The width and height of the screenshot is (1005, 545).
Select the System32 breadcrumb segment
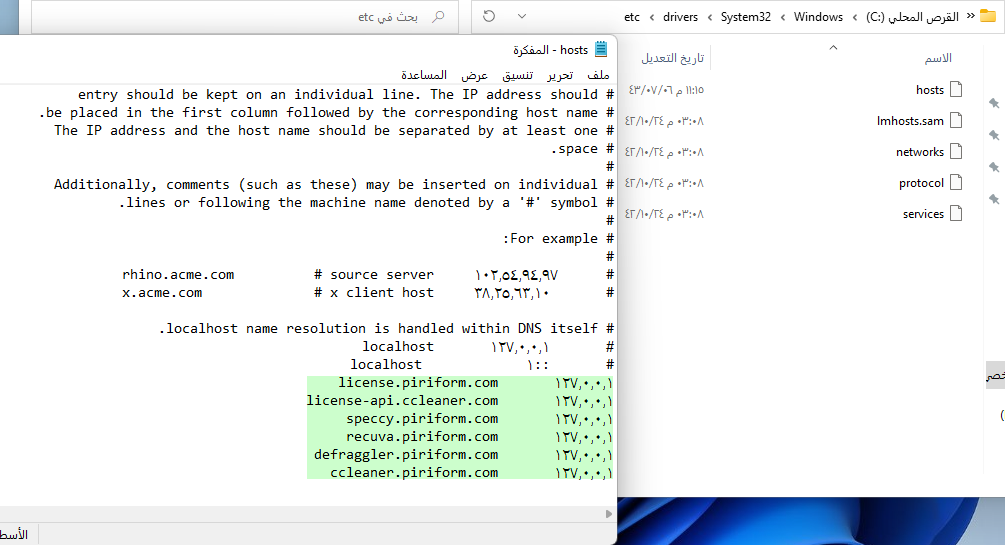745,17
